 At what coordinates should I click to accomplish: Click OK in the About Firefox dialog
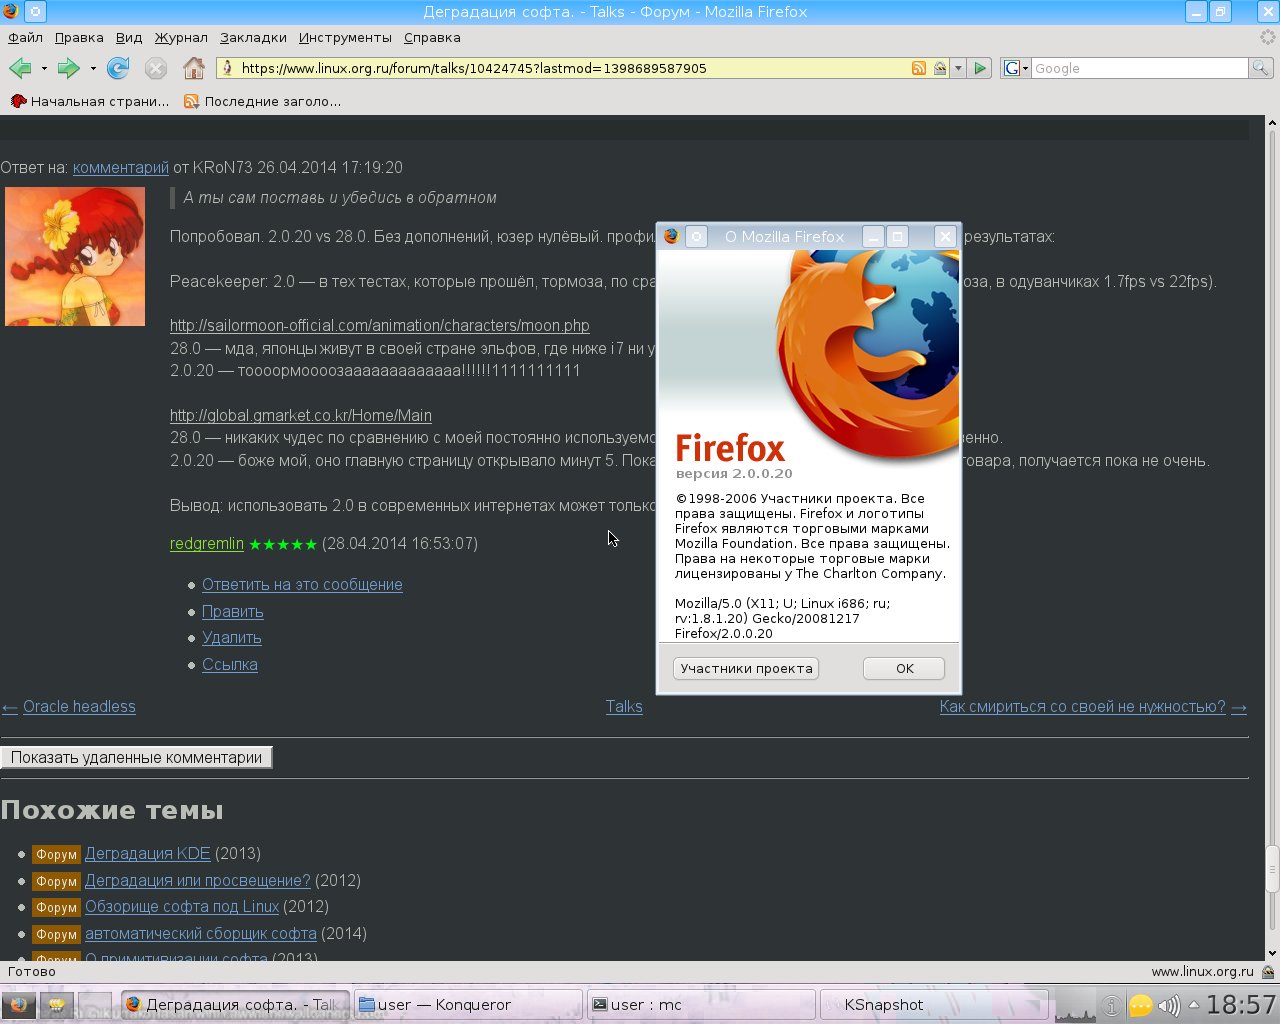pyautogui.click(x=904, y=668)
